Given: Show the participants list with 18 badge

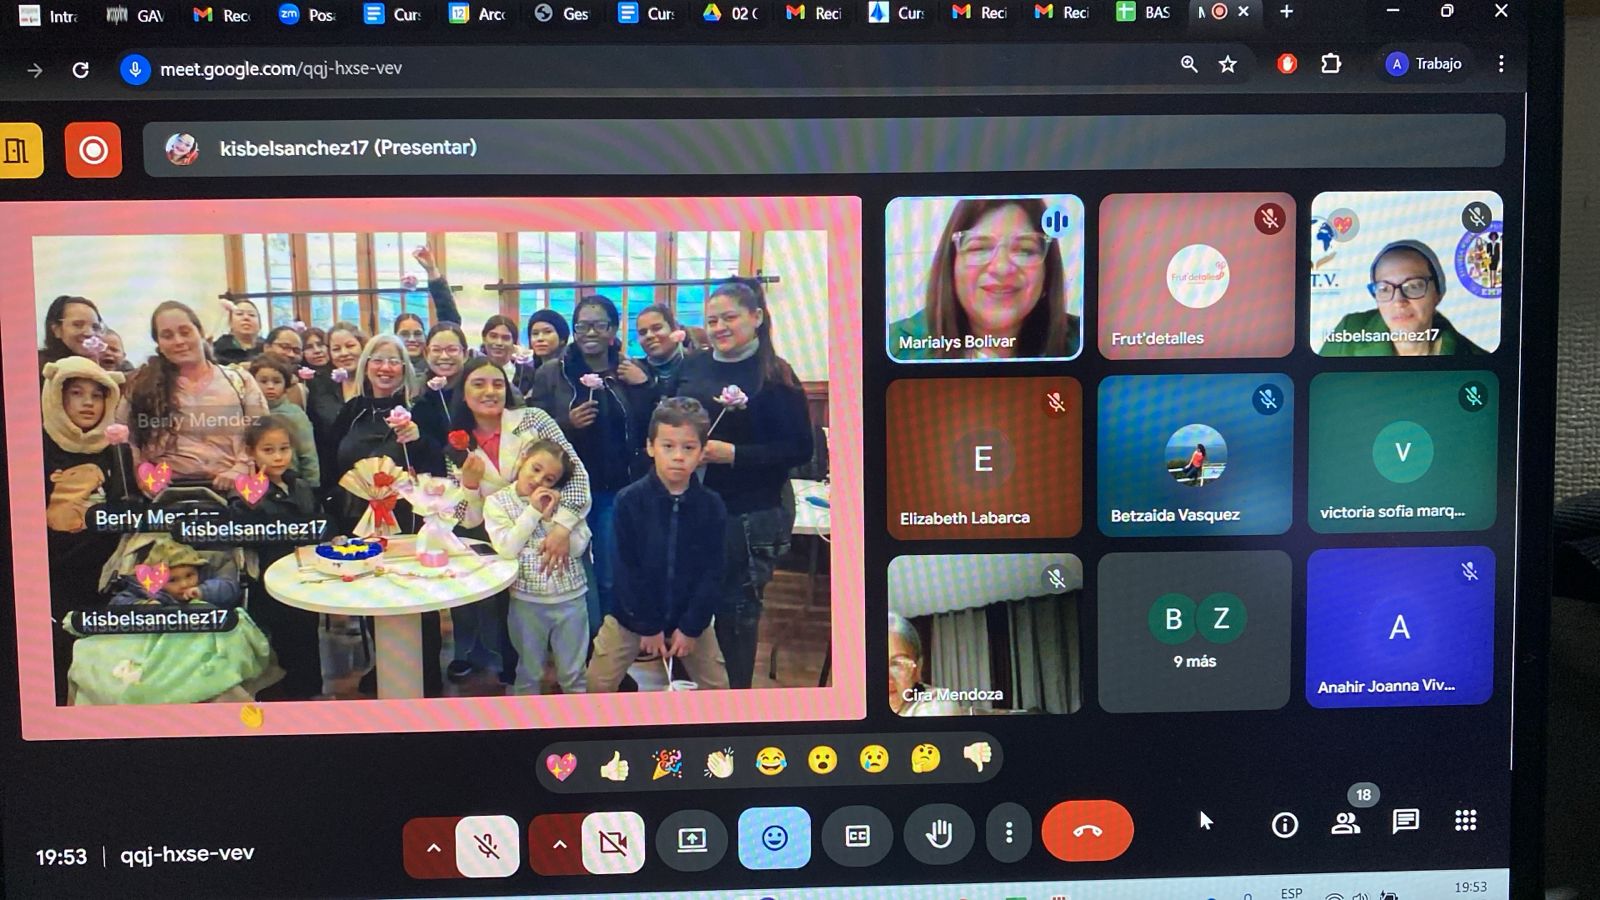Looking at the screenshot, I should [x=1346, y=822].
